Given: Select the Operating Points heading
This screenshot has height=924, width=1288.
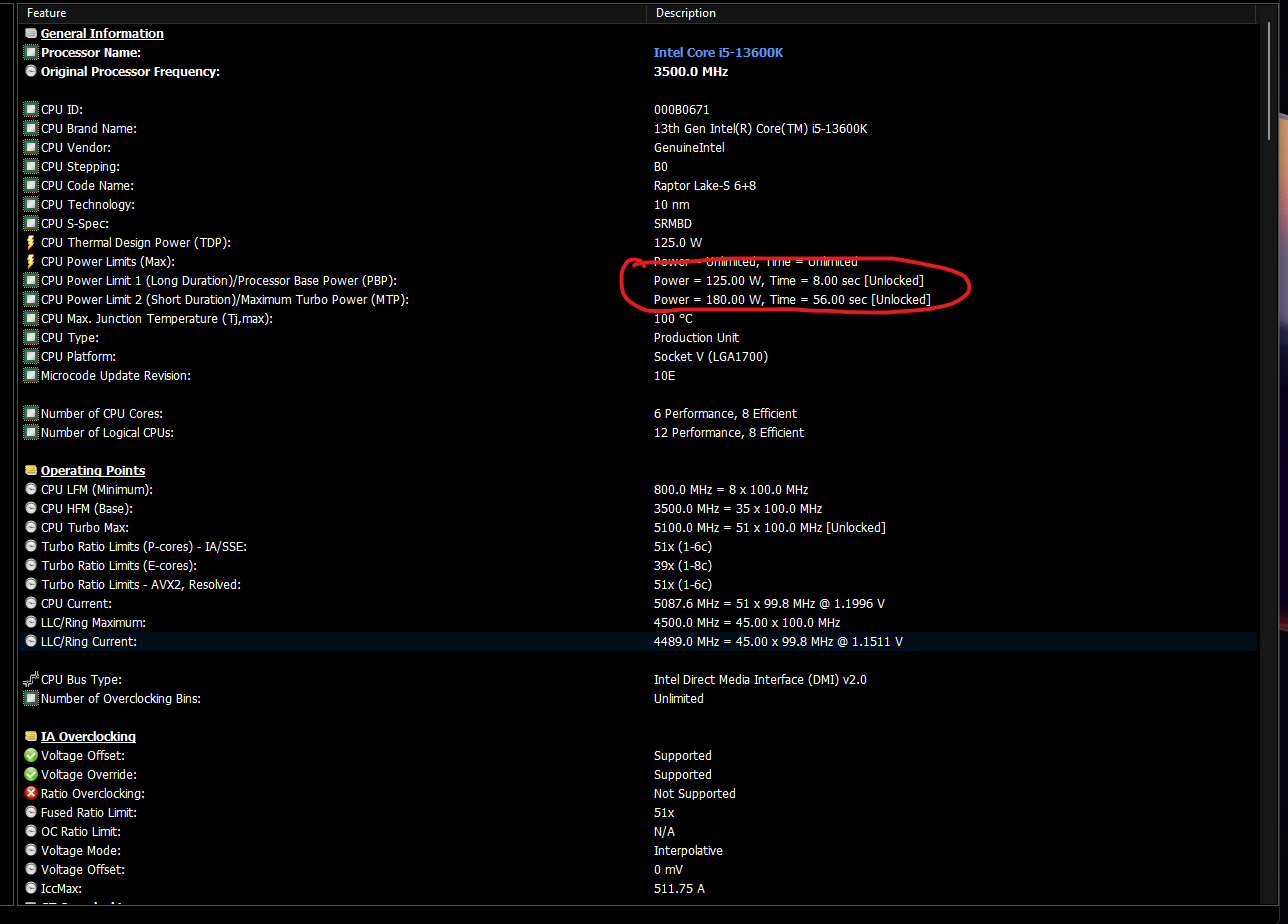Looking at the screenshot, I should pos(93,471).
